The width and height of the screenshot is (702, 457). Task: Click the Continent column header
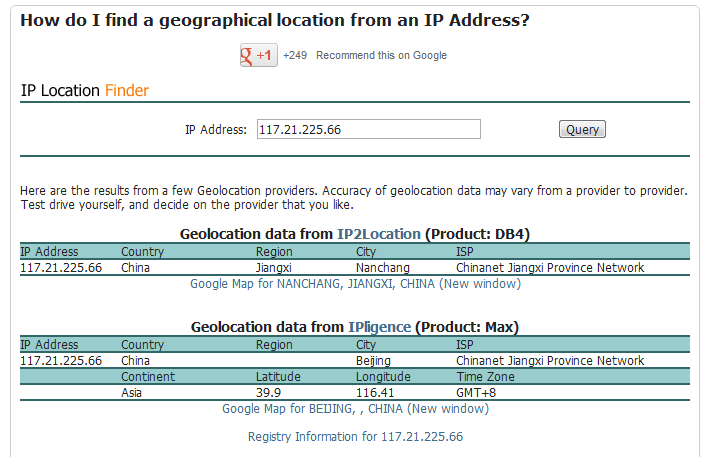(x=148, y=376)
